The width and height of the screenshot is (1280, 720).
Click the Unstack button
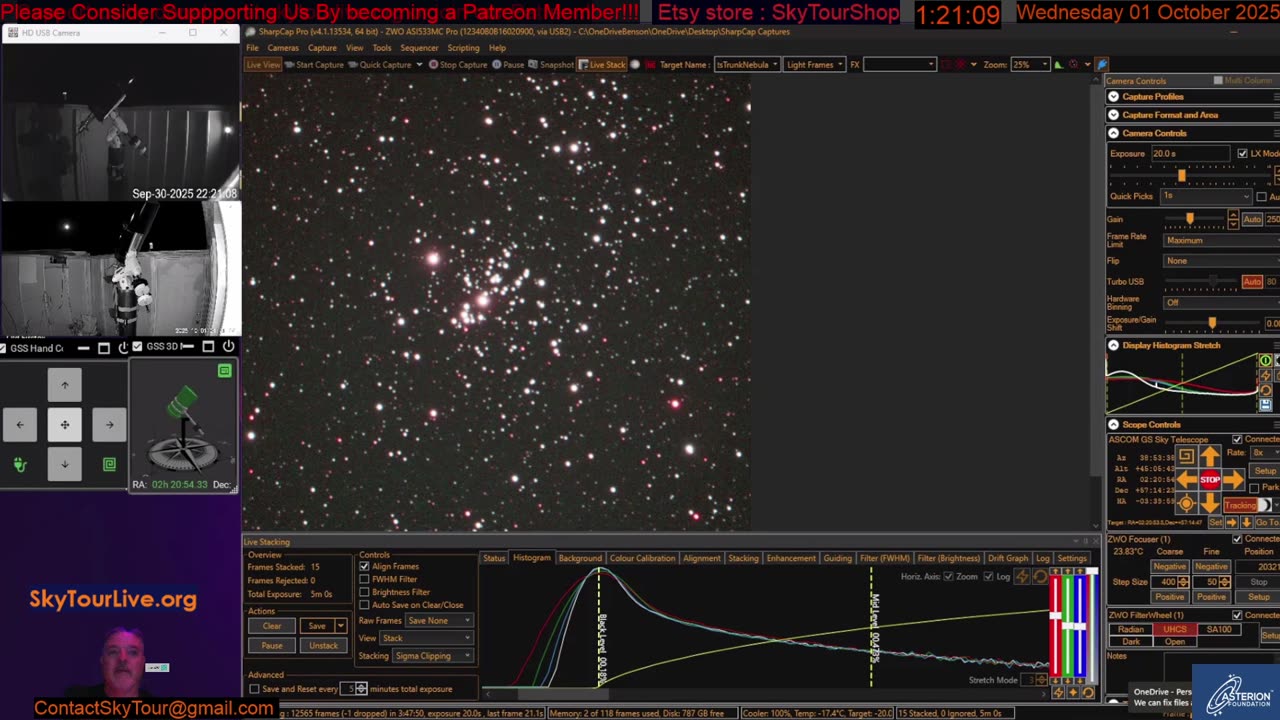(x=323, y=645)
